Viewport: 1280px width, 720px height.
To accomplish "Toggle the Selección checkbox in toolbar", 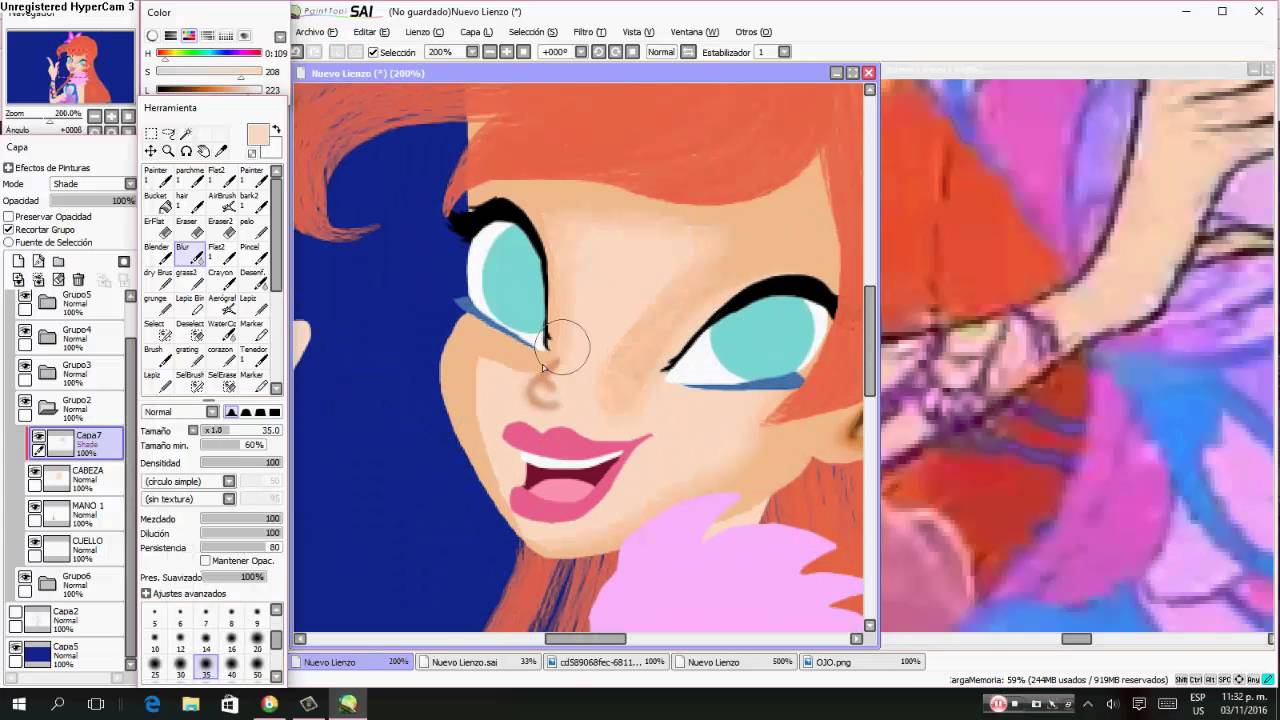I will [373, 52].
